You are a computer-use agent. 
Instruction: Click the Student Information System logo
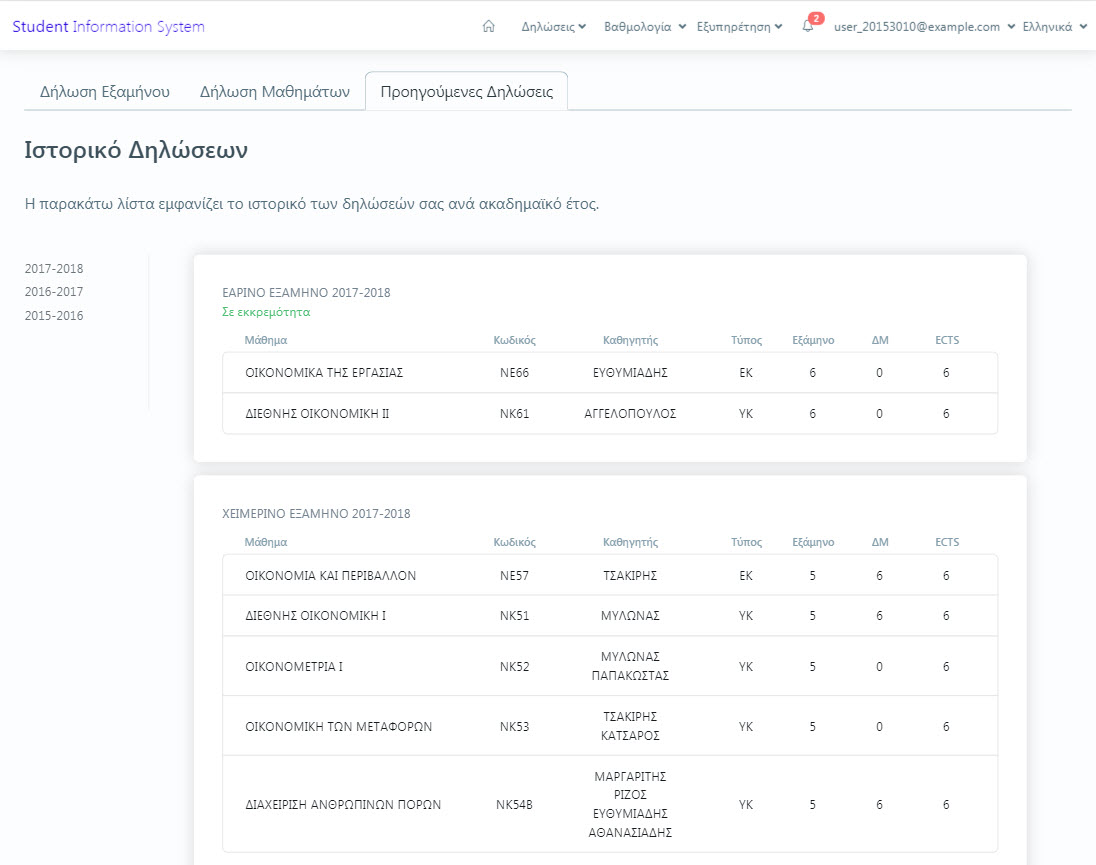pos(108,26)
